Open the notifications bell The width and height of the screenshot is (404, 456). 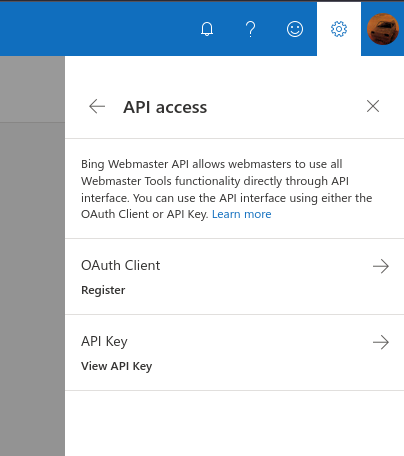click(207, 29)
